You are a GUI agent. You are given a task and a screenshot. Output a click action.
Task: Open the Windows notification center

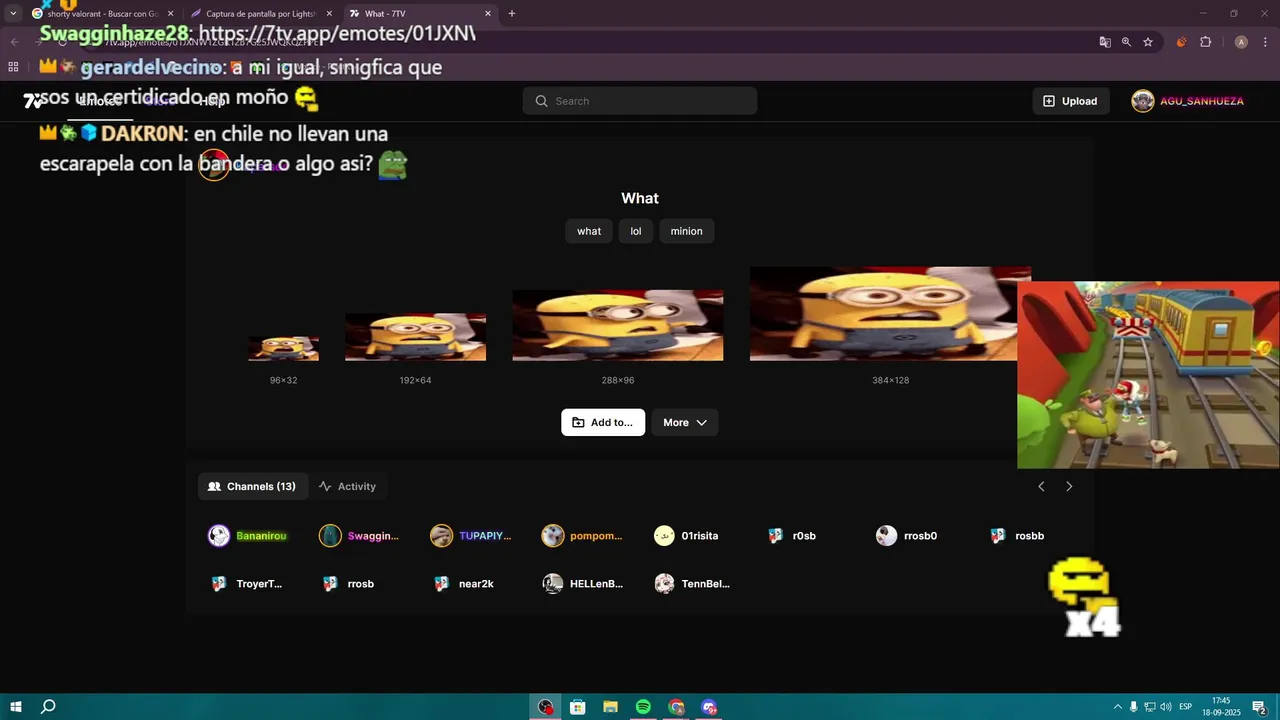[x=1259, y=707]
